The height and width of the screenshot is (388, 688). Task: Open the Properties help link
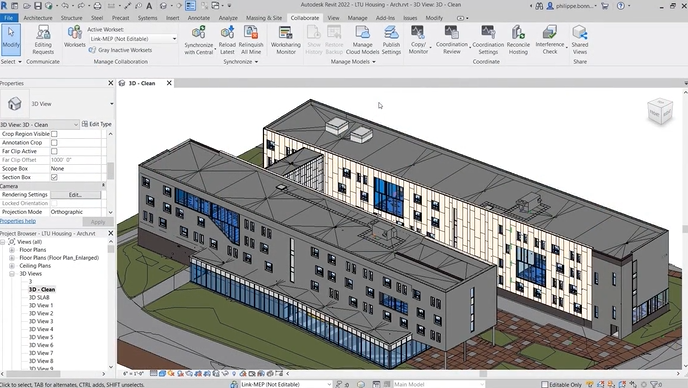(18, 221)
